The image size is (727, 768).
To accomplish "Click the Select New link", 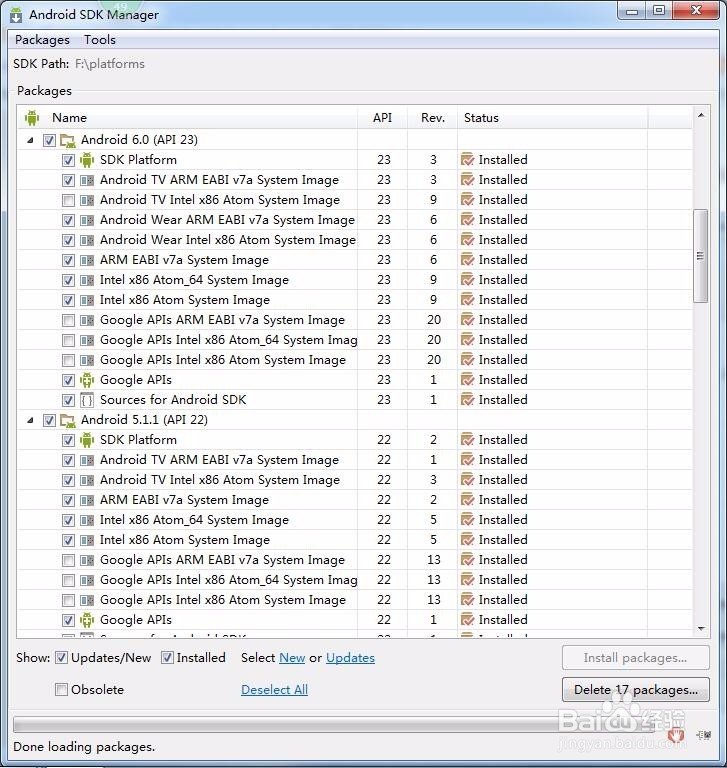I will click(292, 658).
